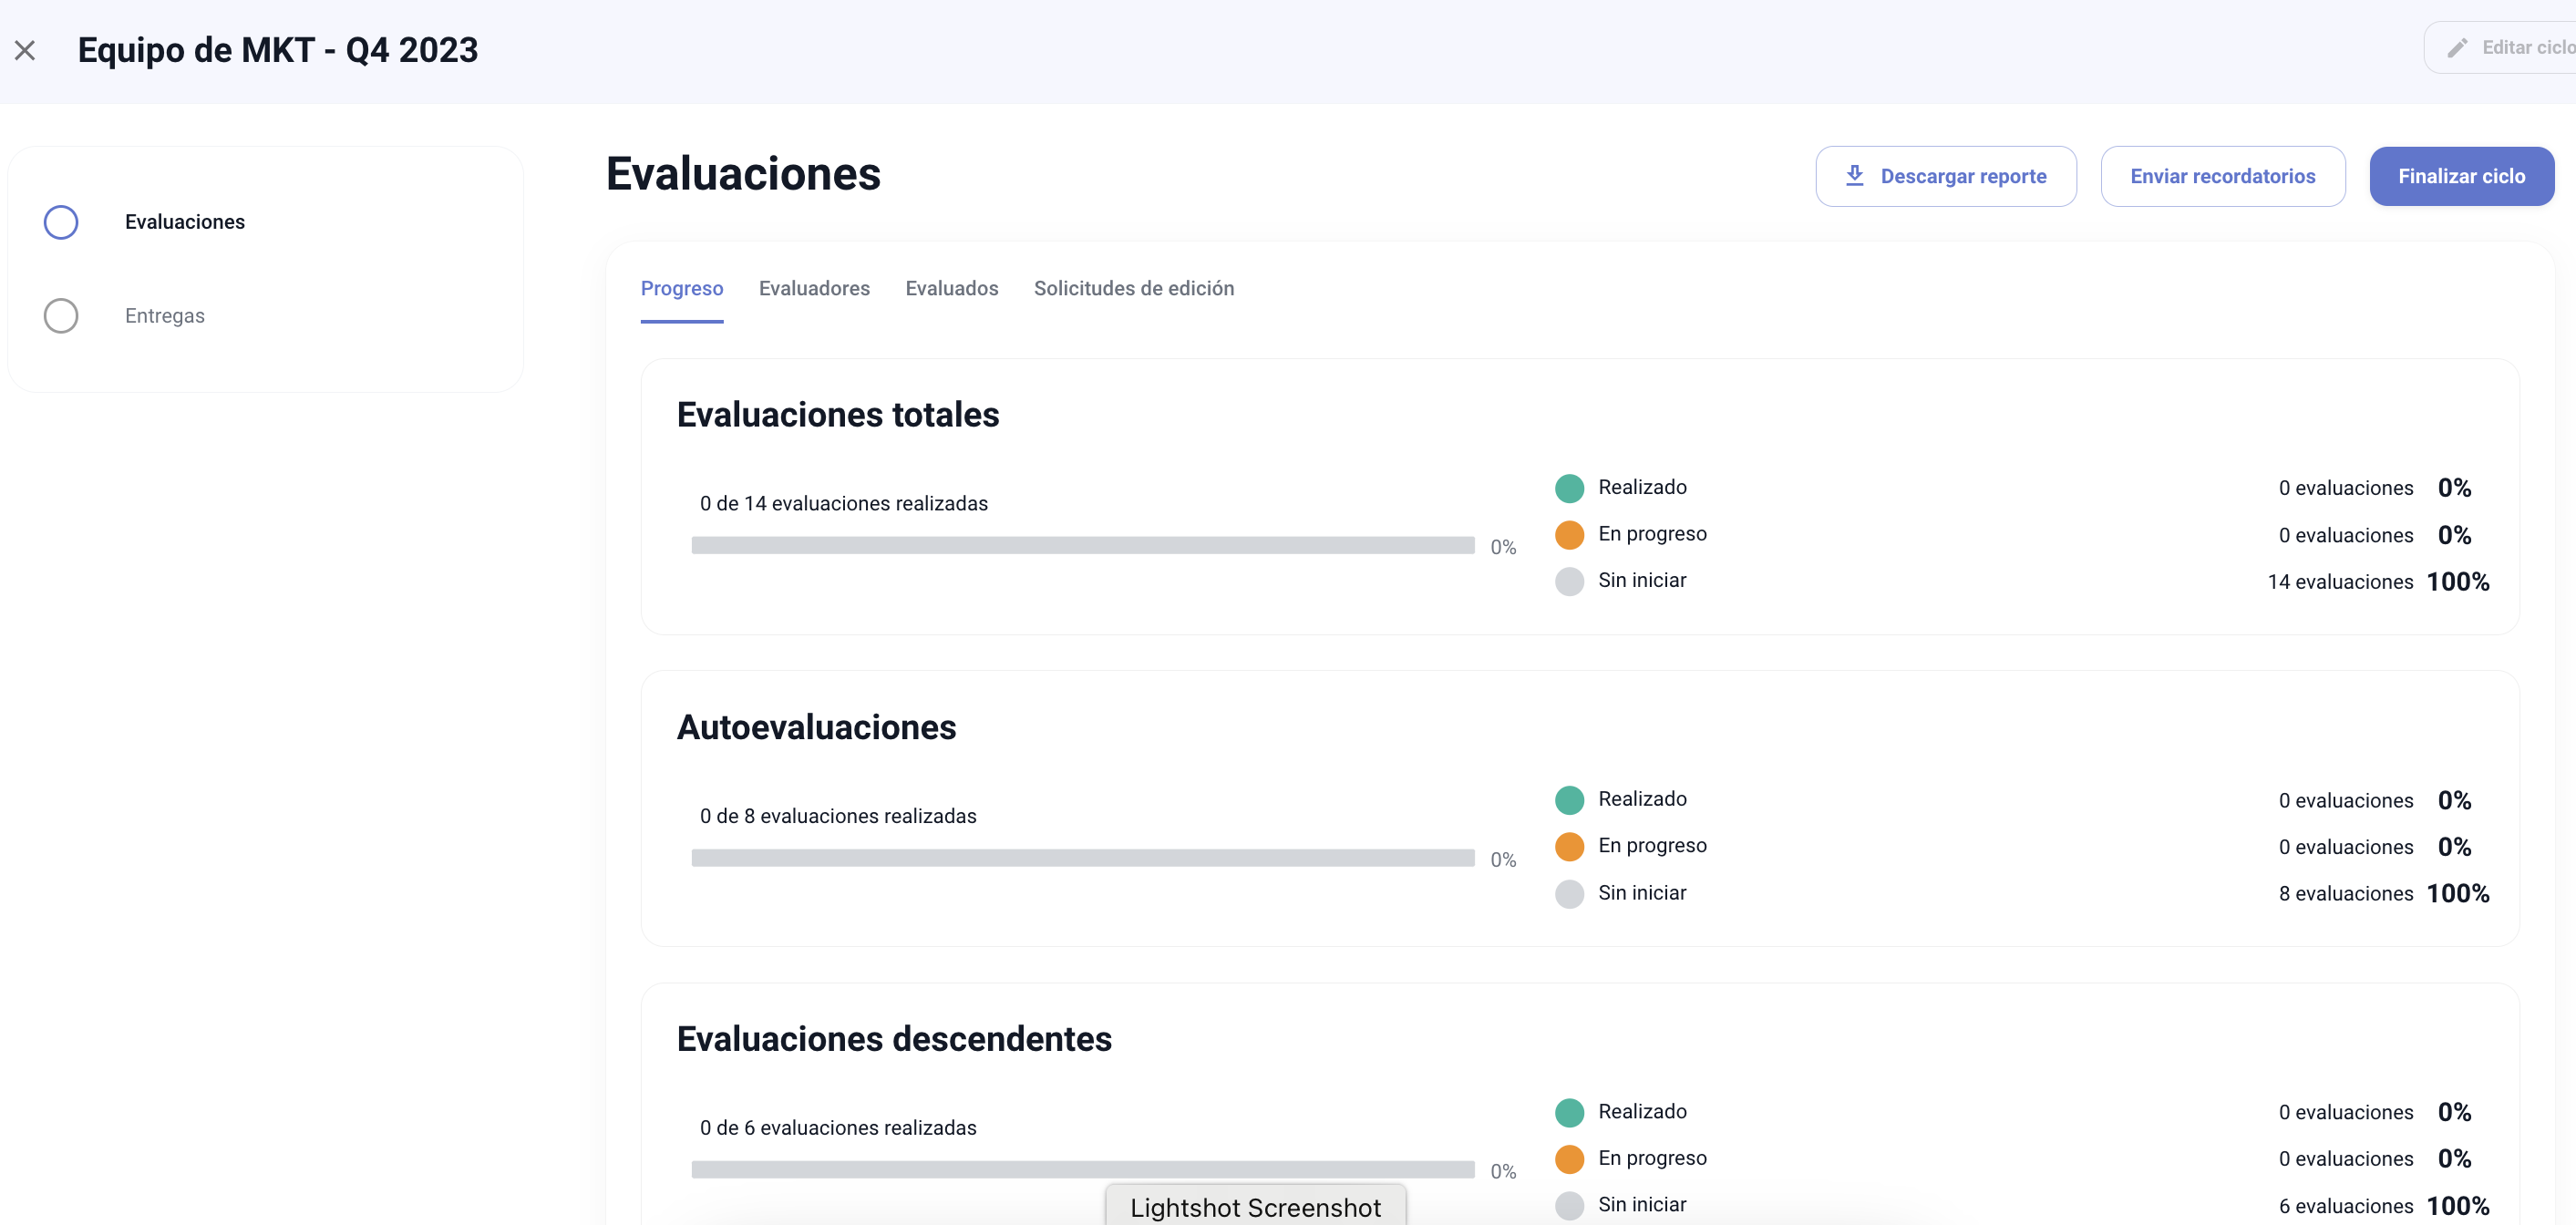Click the 'Equipo de MKT - Q4 2023' title
This screenshot has width=2576, height=1225.
click(x=278, y=50)
